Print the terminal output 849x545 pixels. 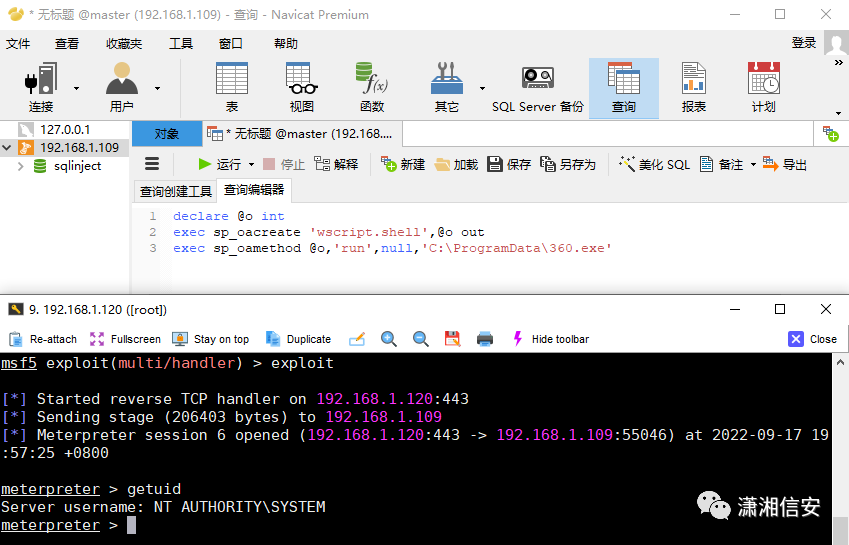(485, 339)
